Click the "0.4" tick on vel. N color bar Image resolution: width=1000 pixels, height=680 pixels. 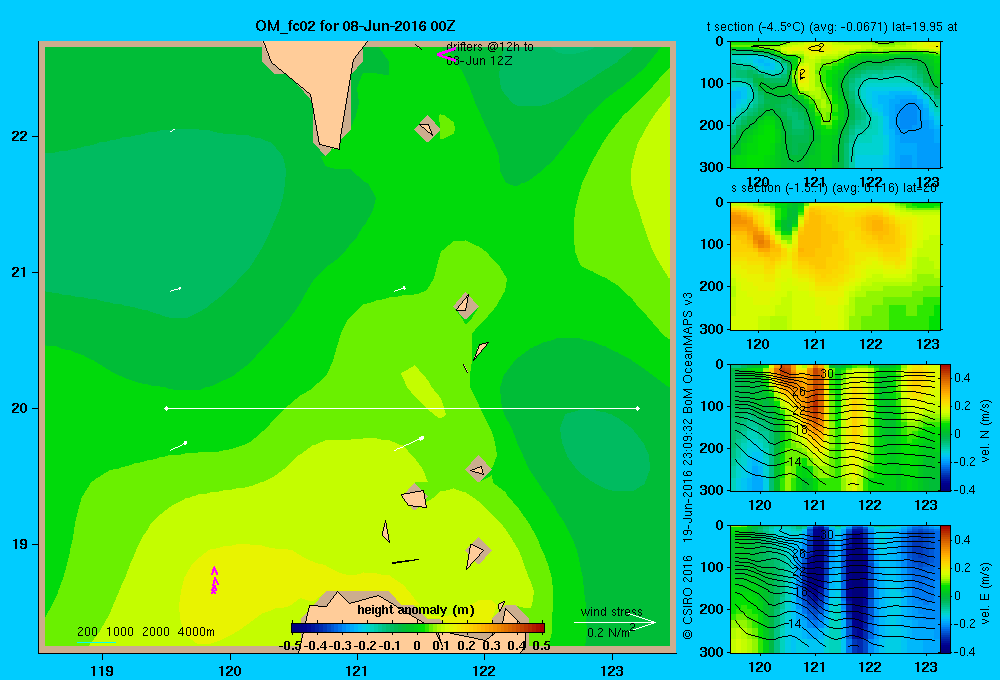[962, 378]
